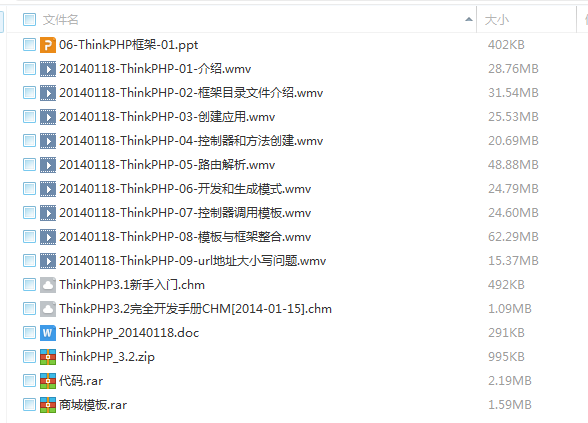Sort by the 文件名 column header label

(60, 20)
